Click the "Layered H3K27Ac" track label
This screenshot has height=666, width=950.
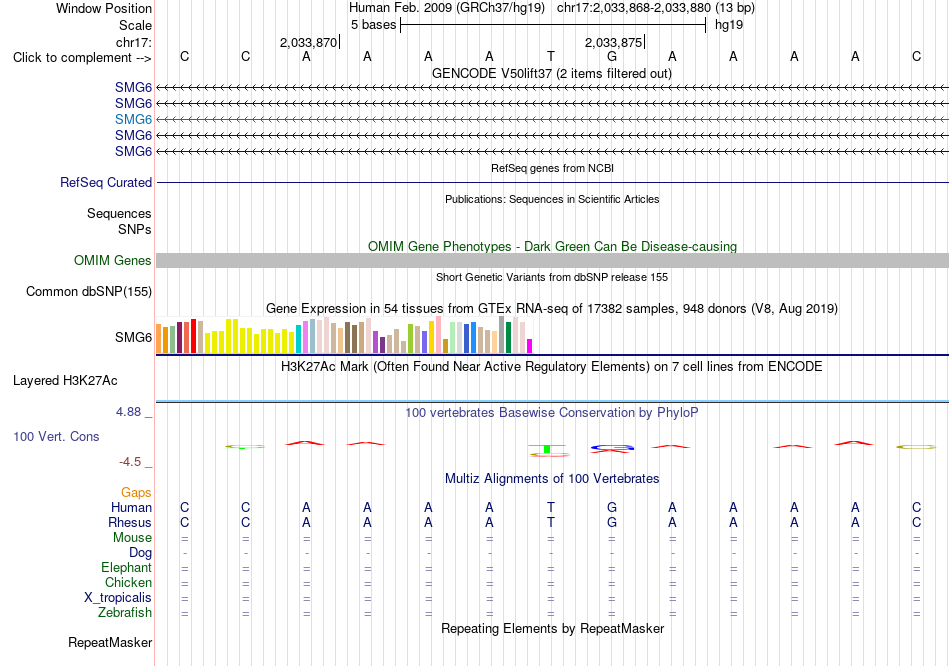pyautogui.click(x=65, y=381)
